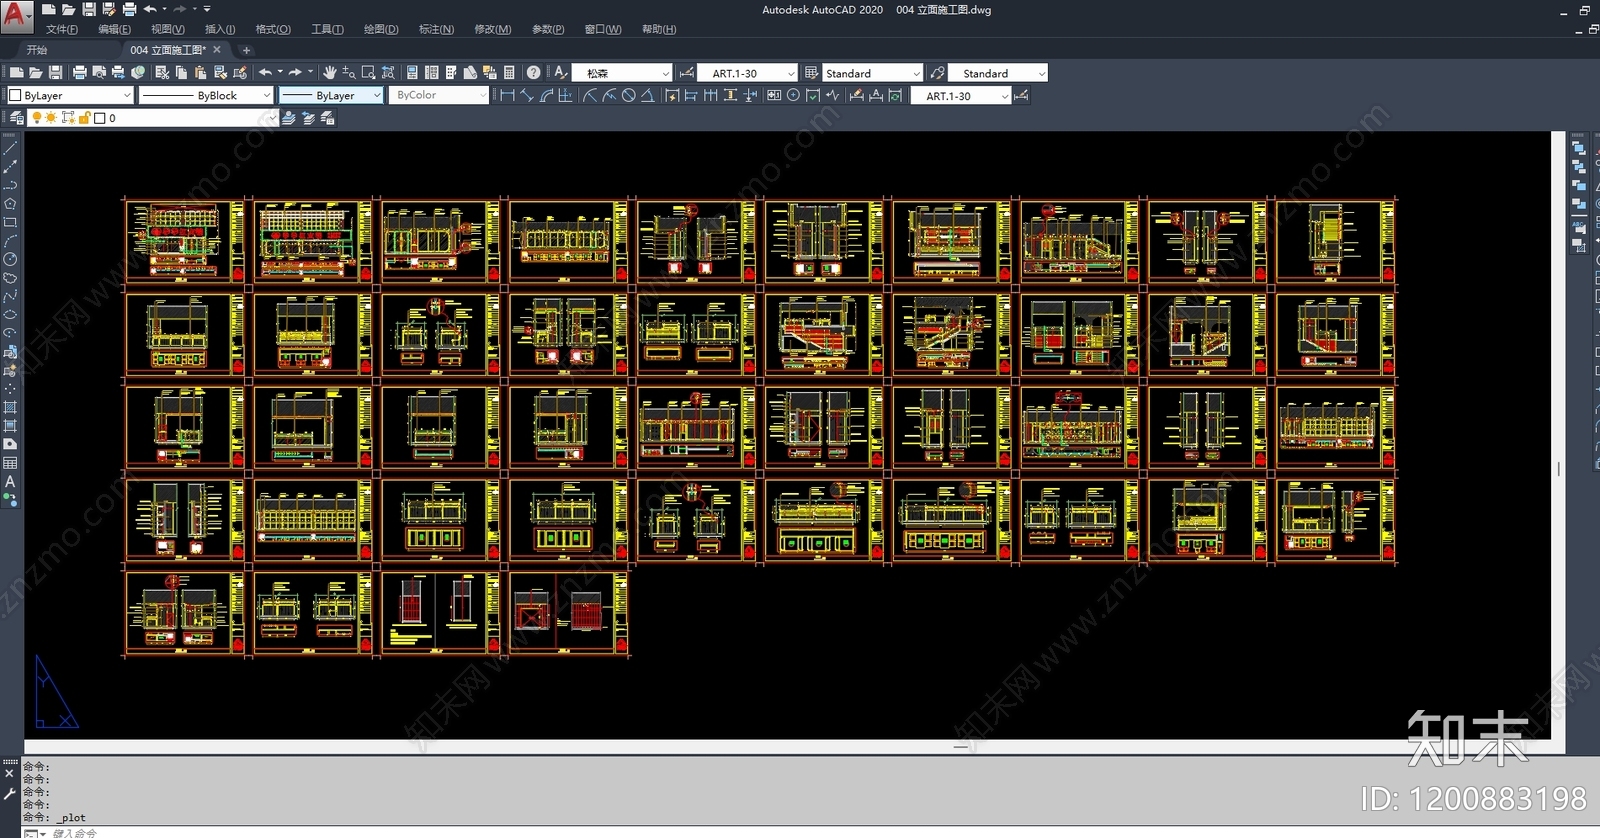Select the Rectangle draw tool
The image size is (1600, 838).
[10, 222]
